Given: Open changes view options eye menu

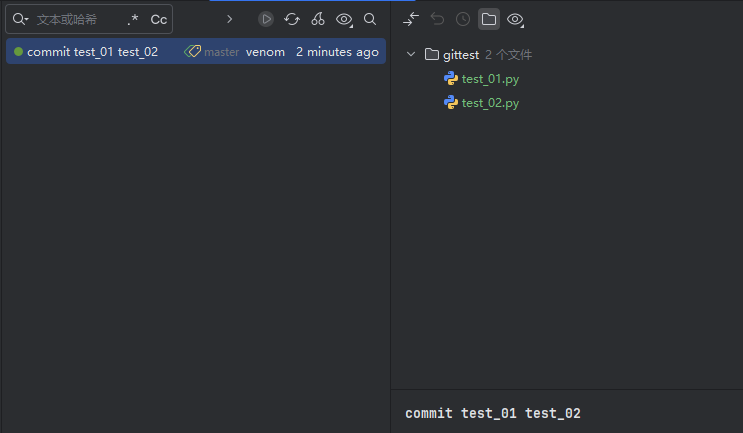Looking at the screenshot, I should 515,19.
